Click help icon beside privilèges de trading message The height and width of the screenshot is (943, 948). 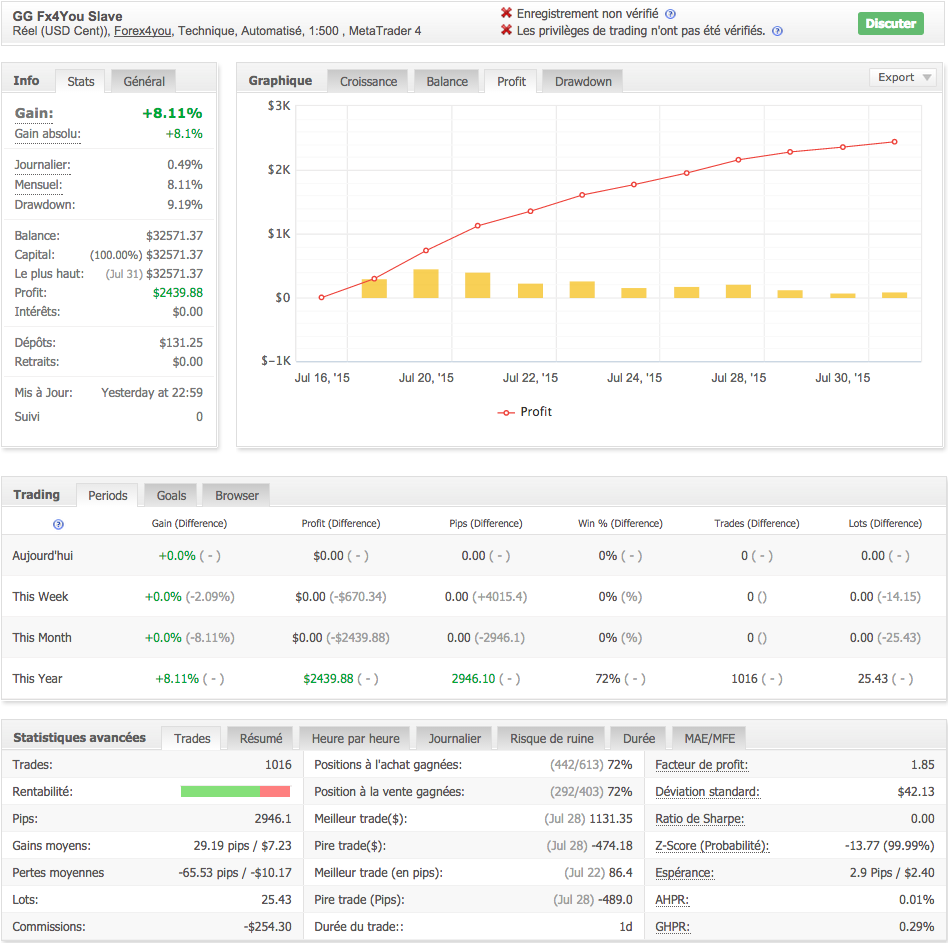[777, 31]
